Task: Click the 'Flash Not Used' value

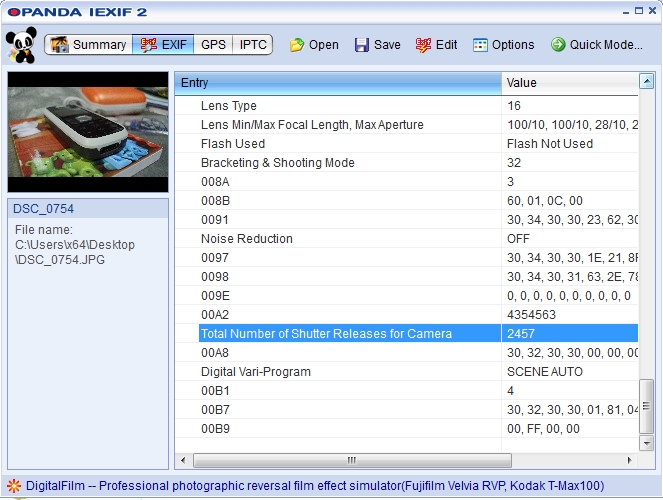Action: point(550,144)
